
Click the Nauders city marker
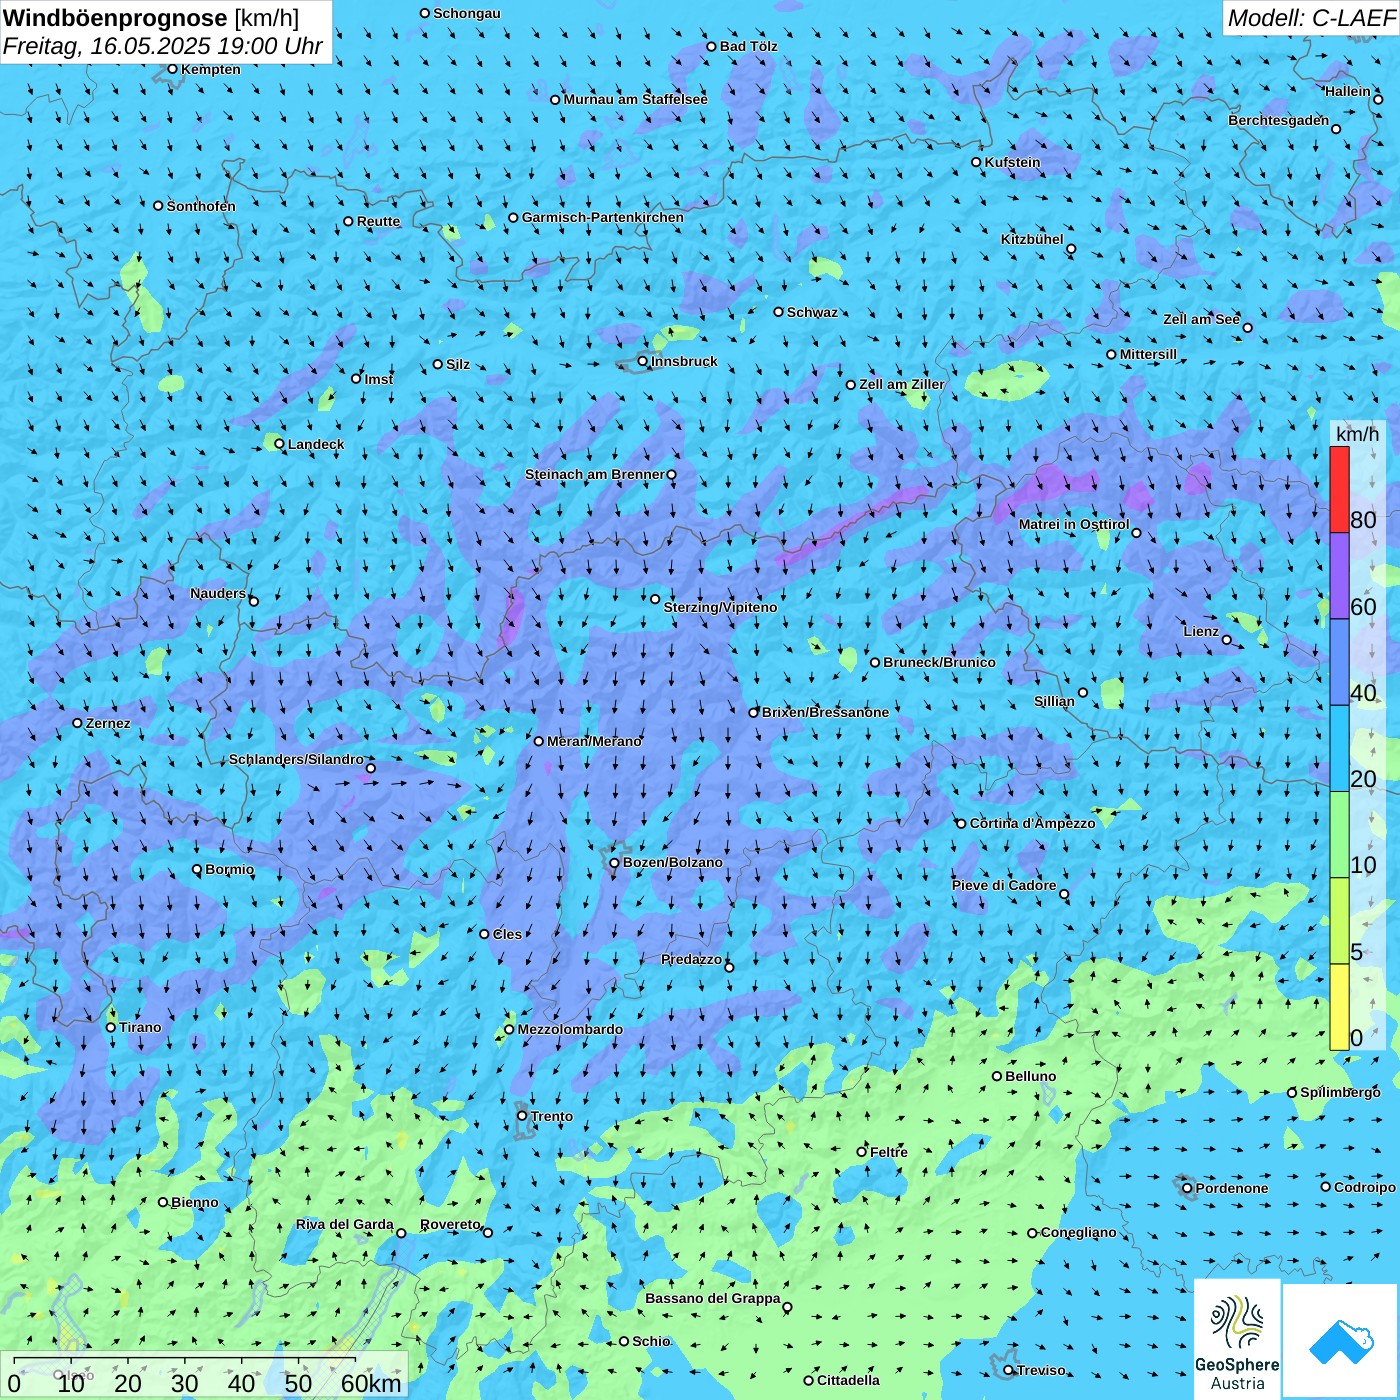coord(254,601)
